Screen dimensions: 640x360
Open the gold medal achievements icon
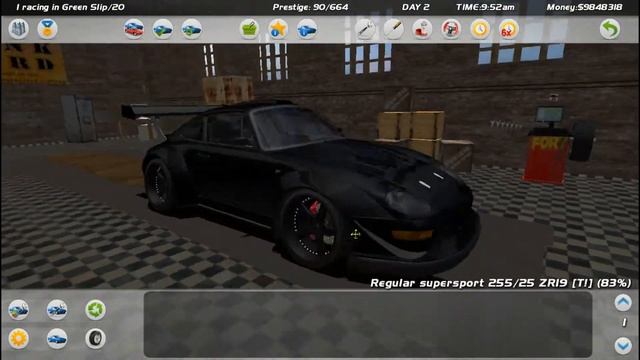click(47, 29)
